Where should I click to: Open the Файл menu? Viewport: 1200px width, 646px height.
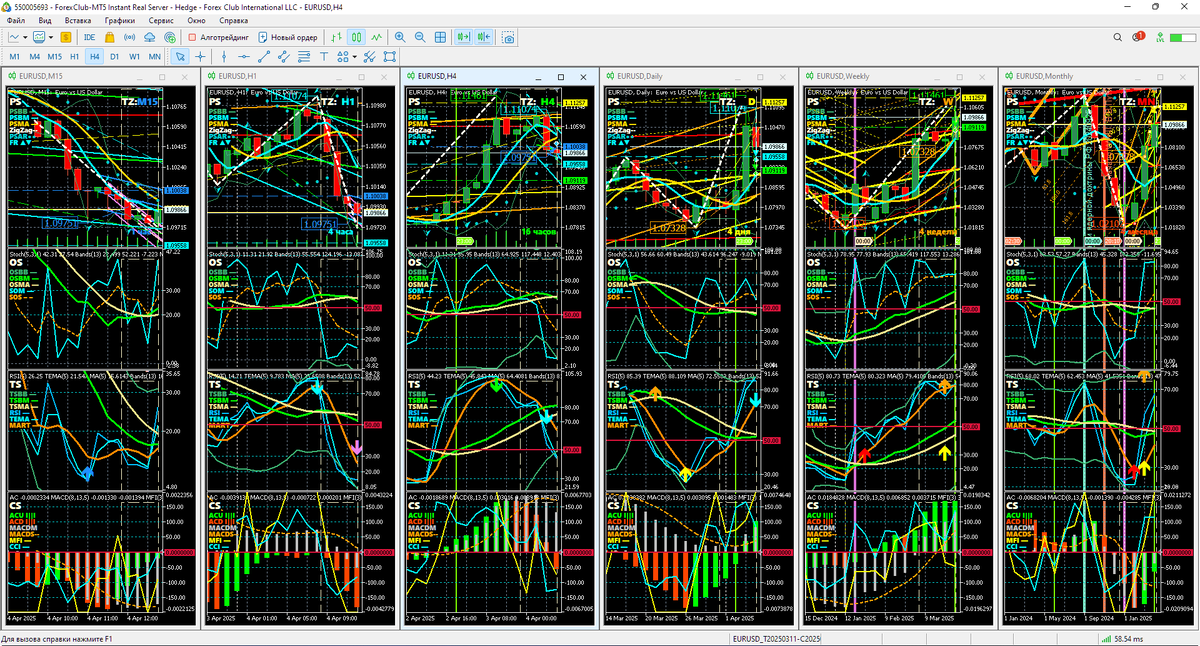coord(16,20)
